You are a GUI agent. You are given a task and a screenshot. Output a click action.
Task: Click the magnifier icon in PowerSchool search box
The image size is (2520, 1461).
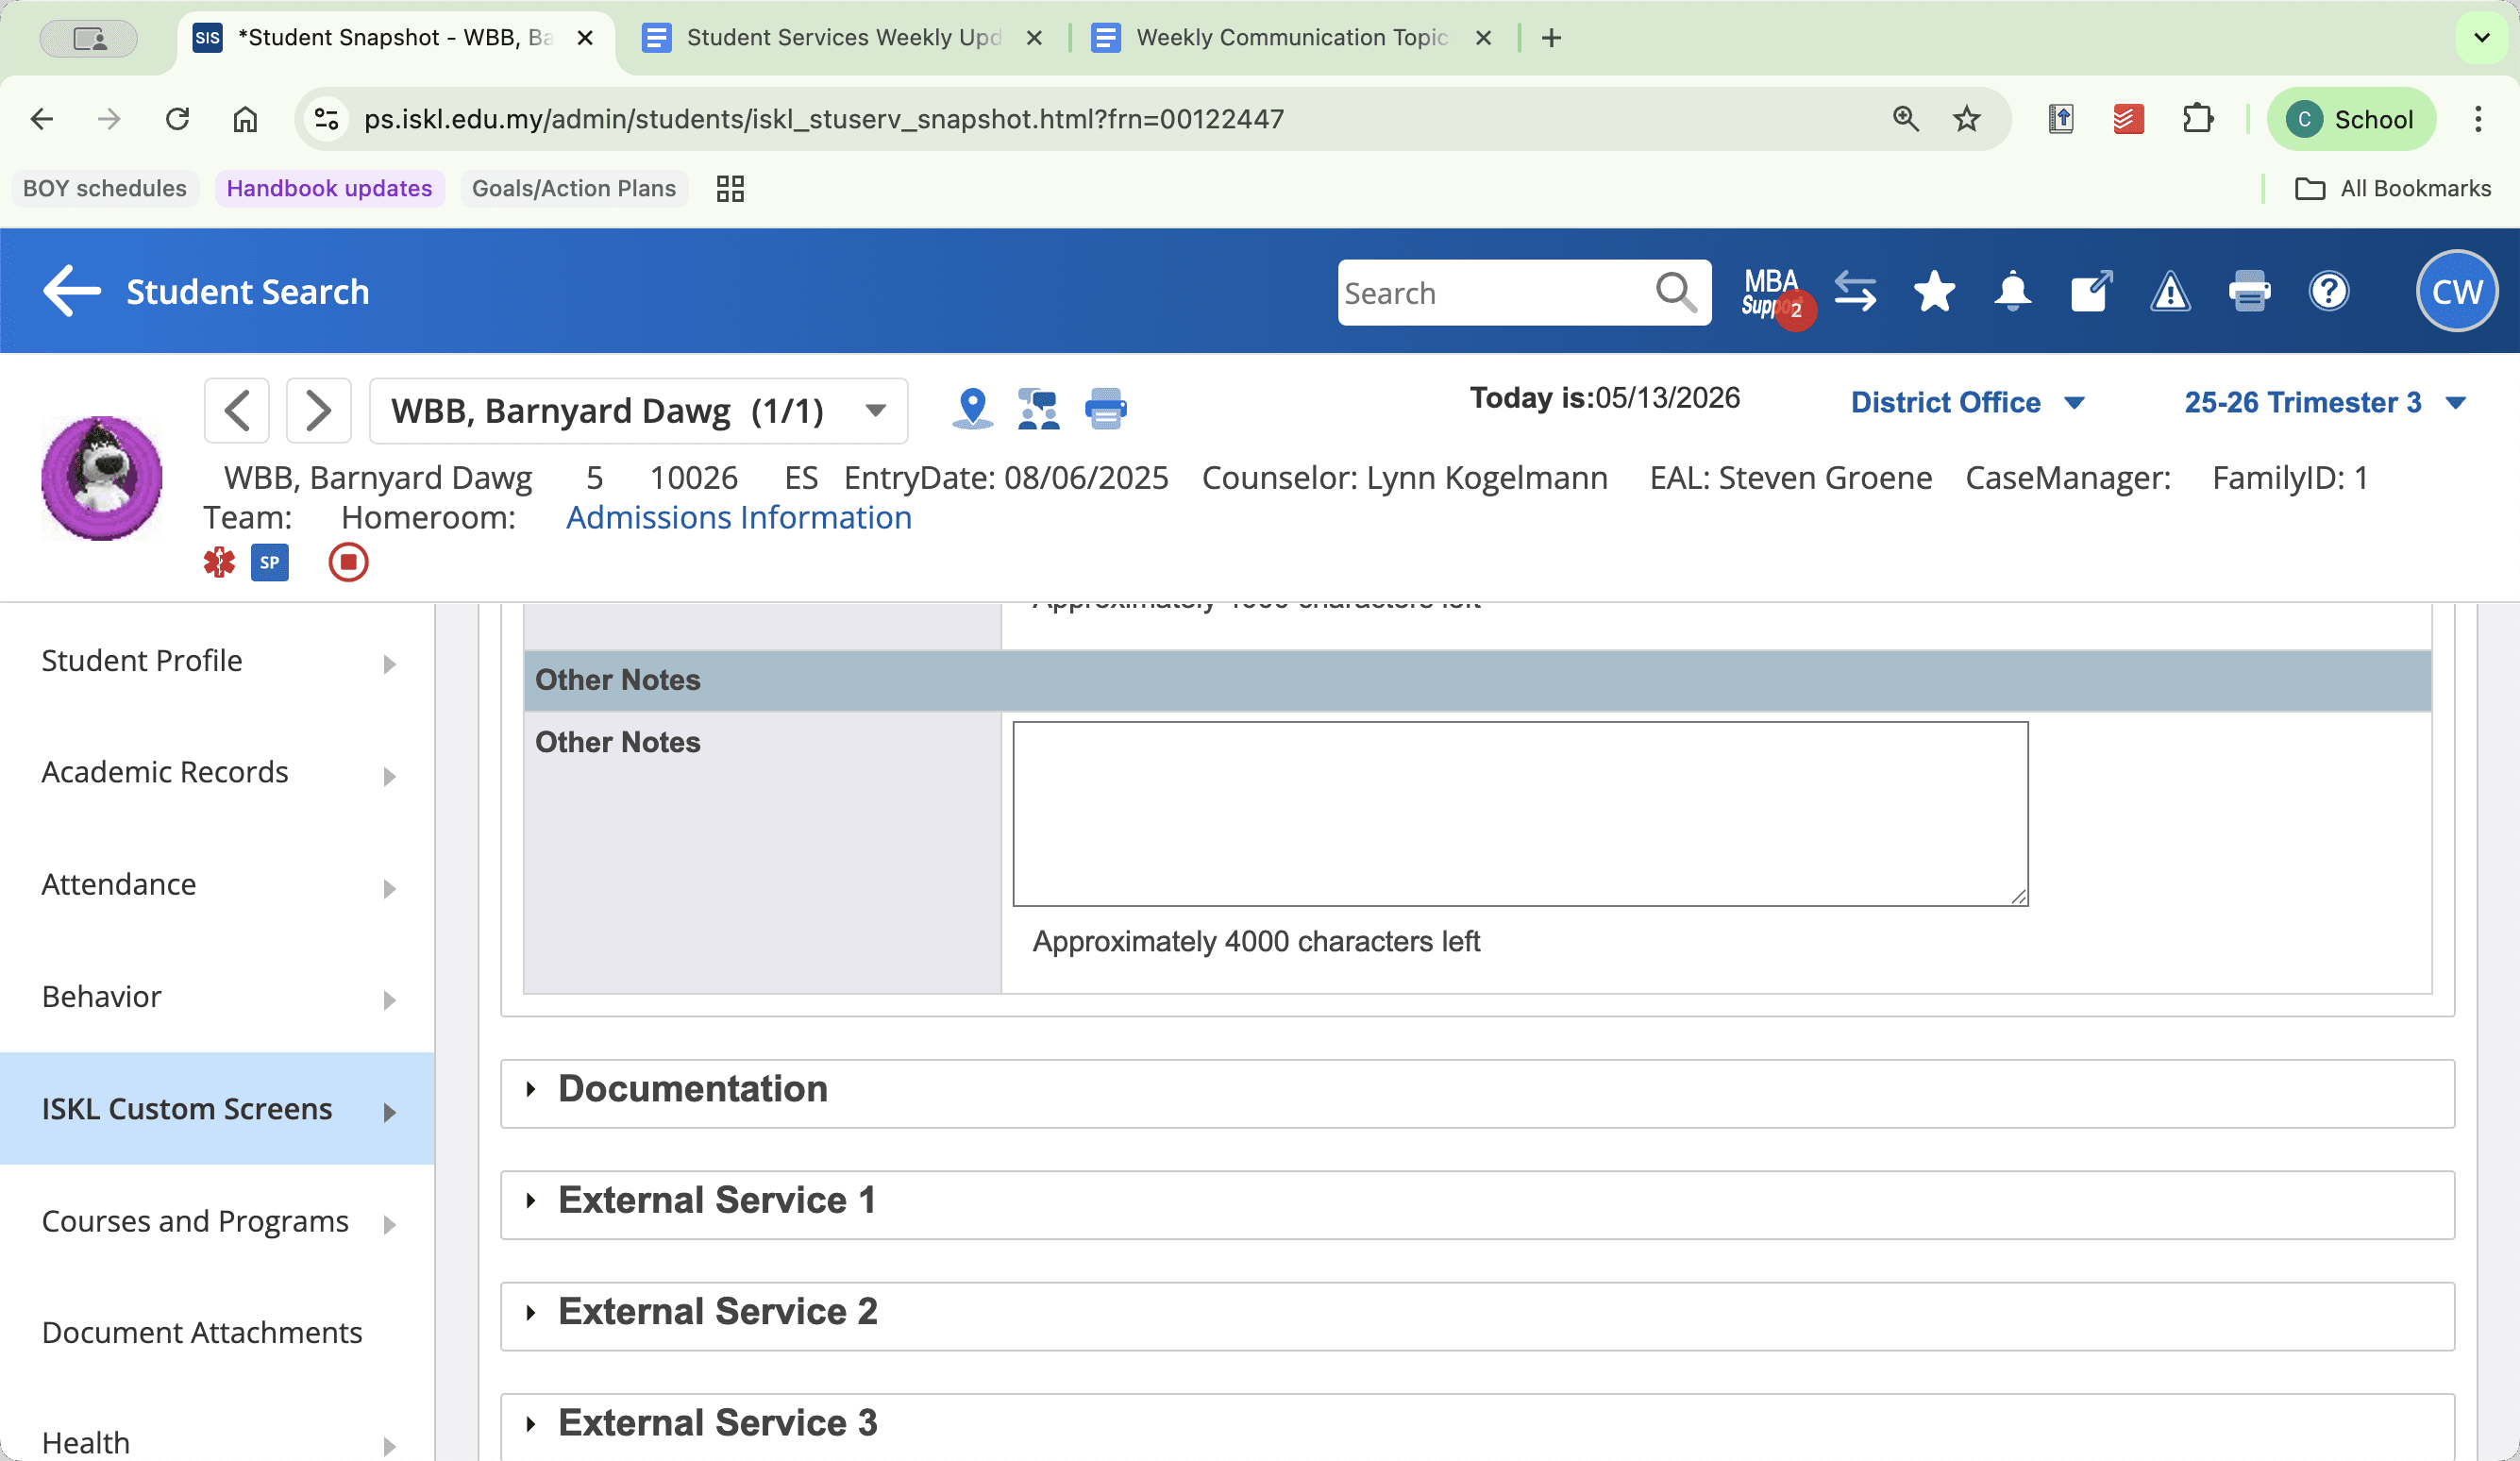[x=1676, y=292]
